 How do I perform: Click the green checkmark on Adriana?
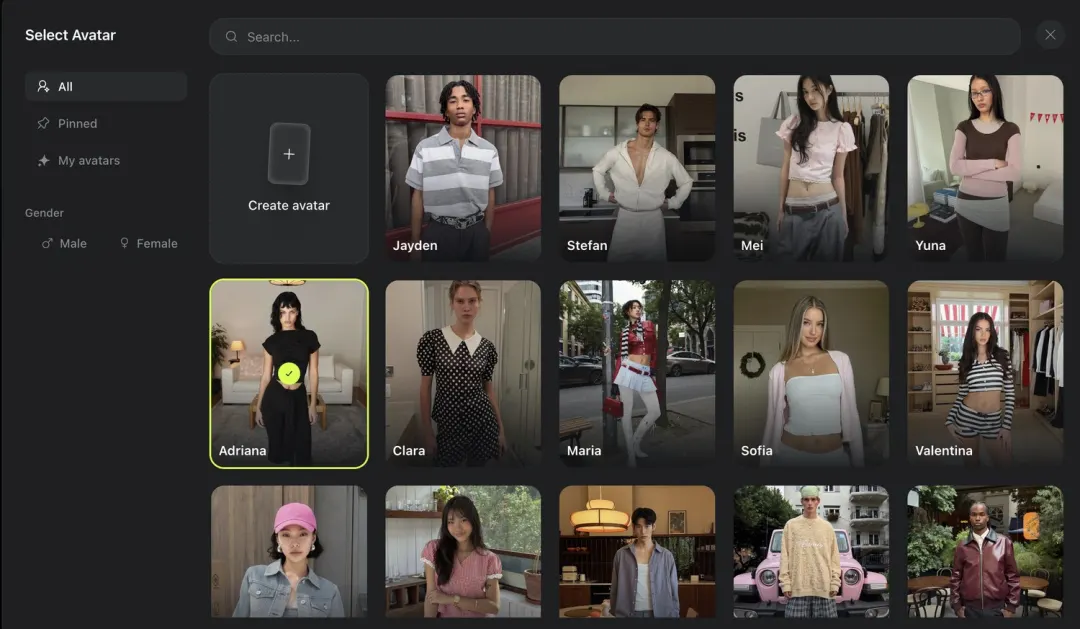coord(289,373)
